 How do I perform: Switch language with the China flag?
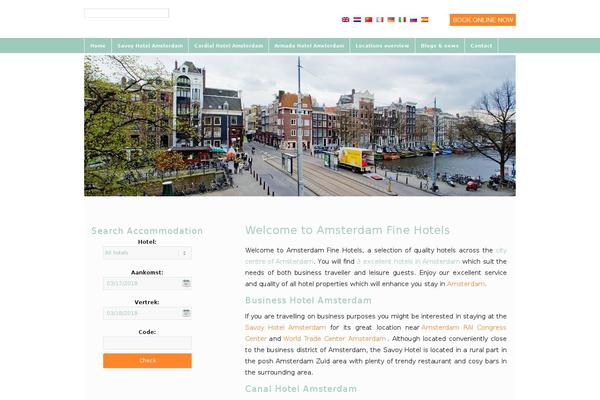(368, 20)
